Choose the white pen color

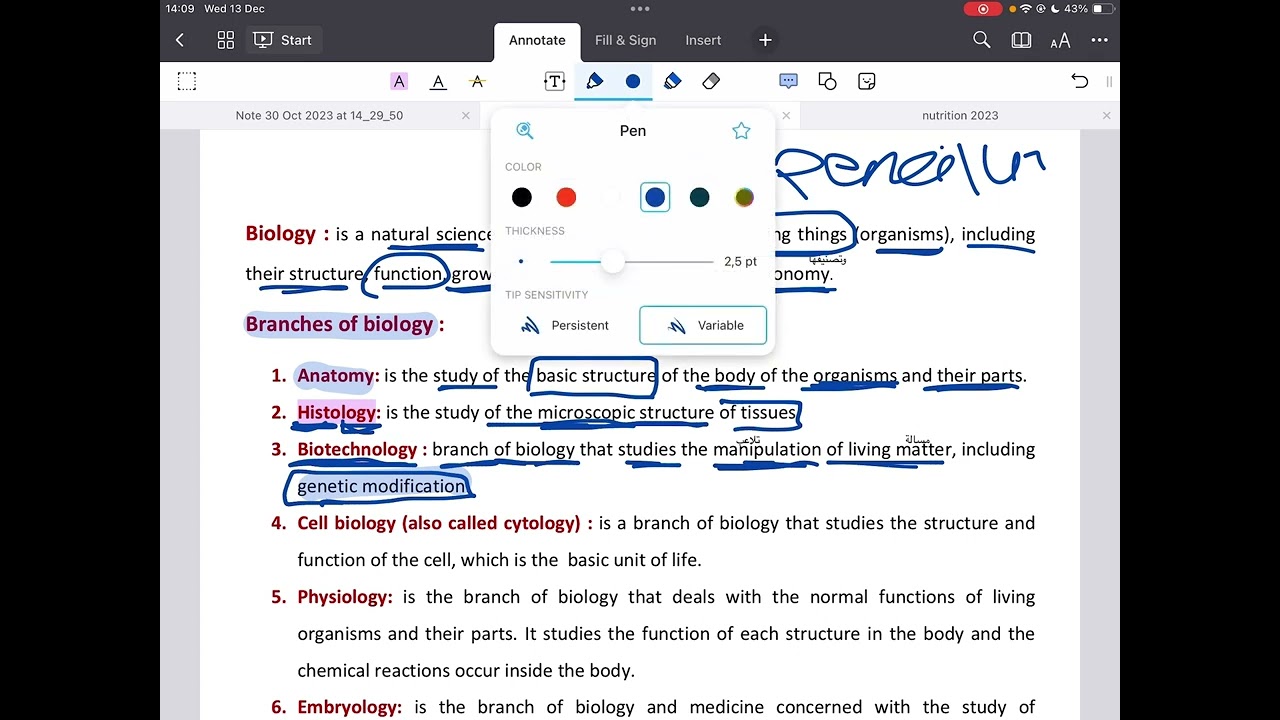(610, 197)
